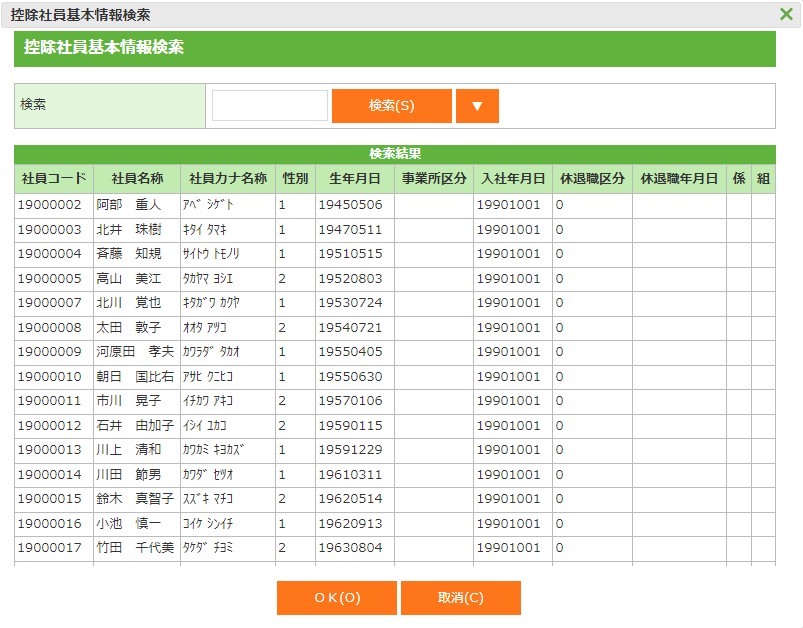Click the name 竹田 千代美
Image resolution: width=803 pixels, height=628 pixels.
135,548
